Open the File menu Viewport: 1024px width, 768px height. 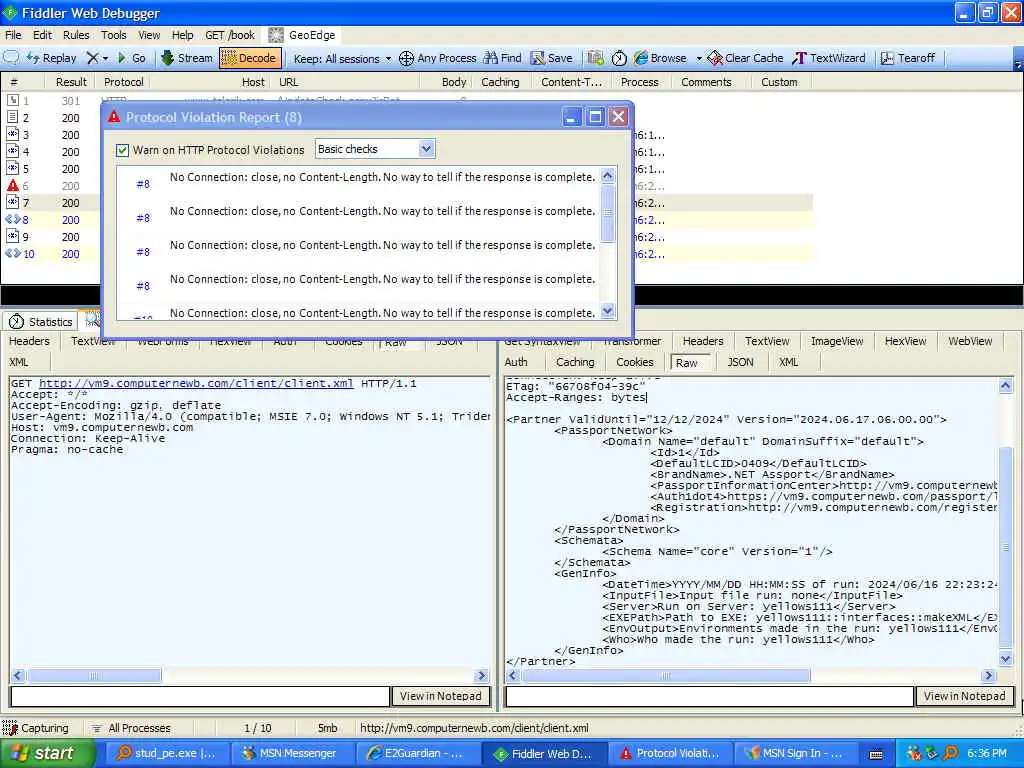tap(13, 35)
